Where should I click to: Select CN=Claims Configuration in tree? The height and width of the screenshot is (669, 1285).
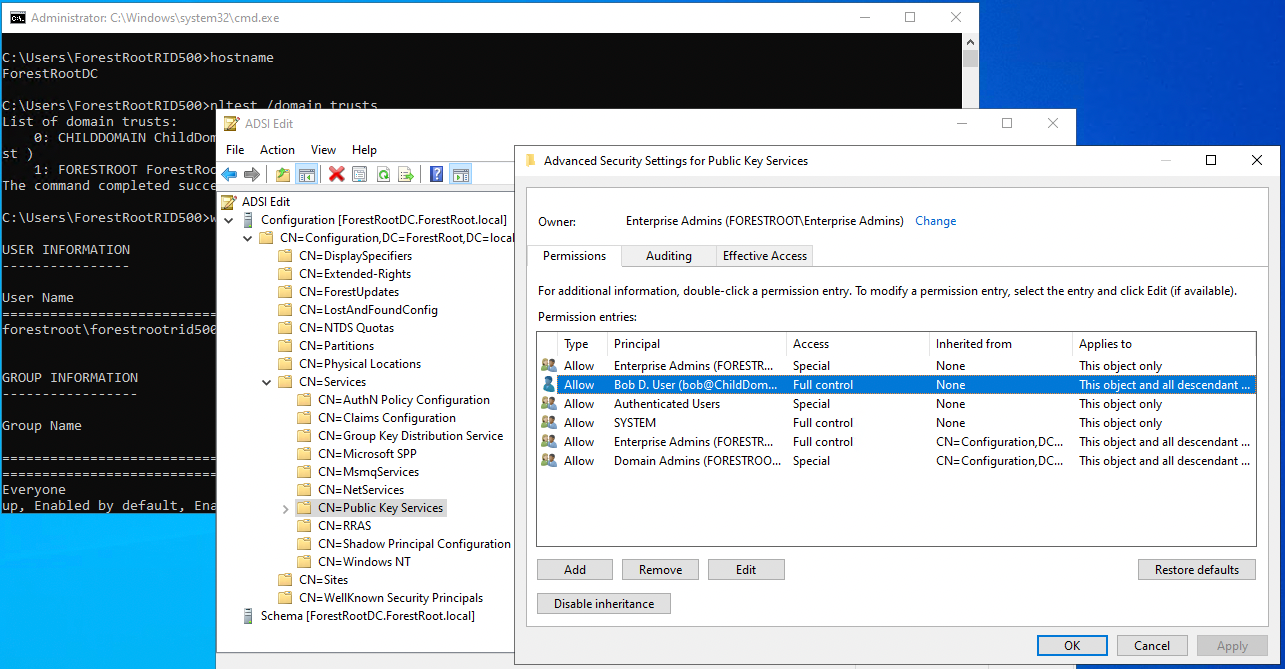point(387,418)
